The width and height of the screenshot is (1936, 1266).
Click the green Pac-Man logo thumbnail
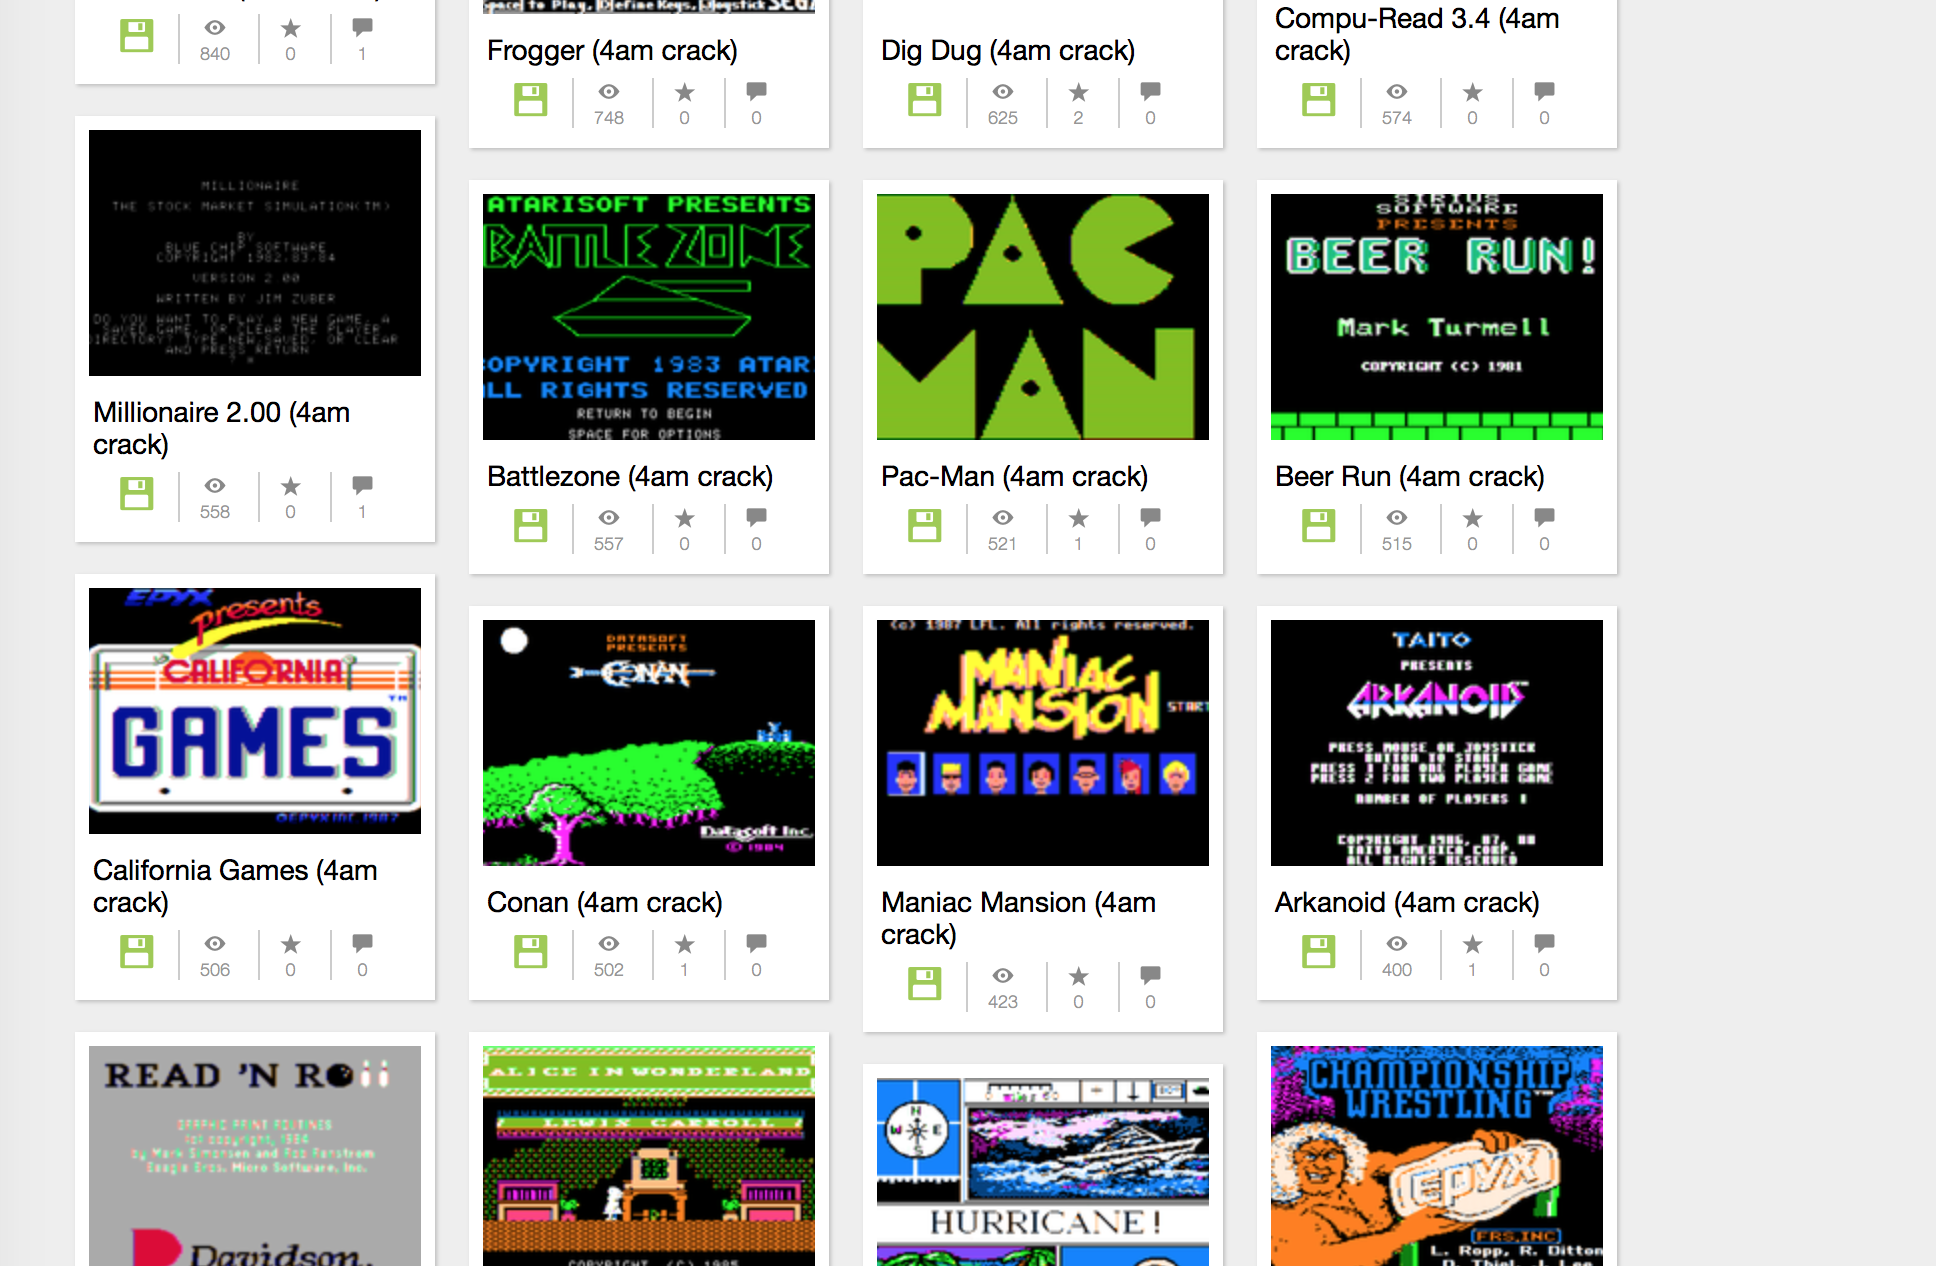(1043, 317)
